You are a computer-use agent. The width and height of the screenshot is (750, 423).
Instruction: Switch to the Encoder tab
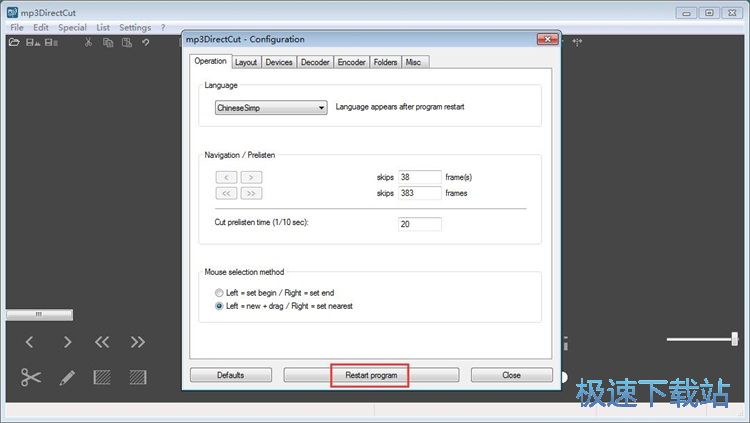click(352, 62)
